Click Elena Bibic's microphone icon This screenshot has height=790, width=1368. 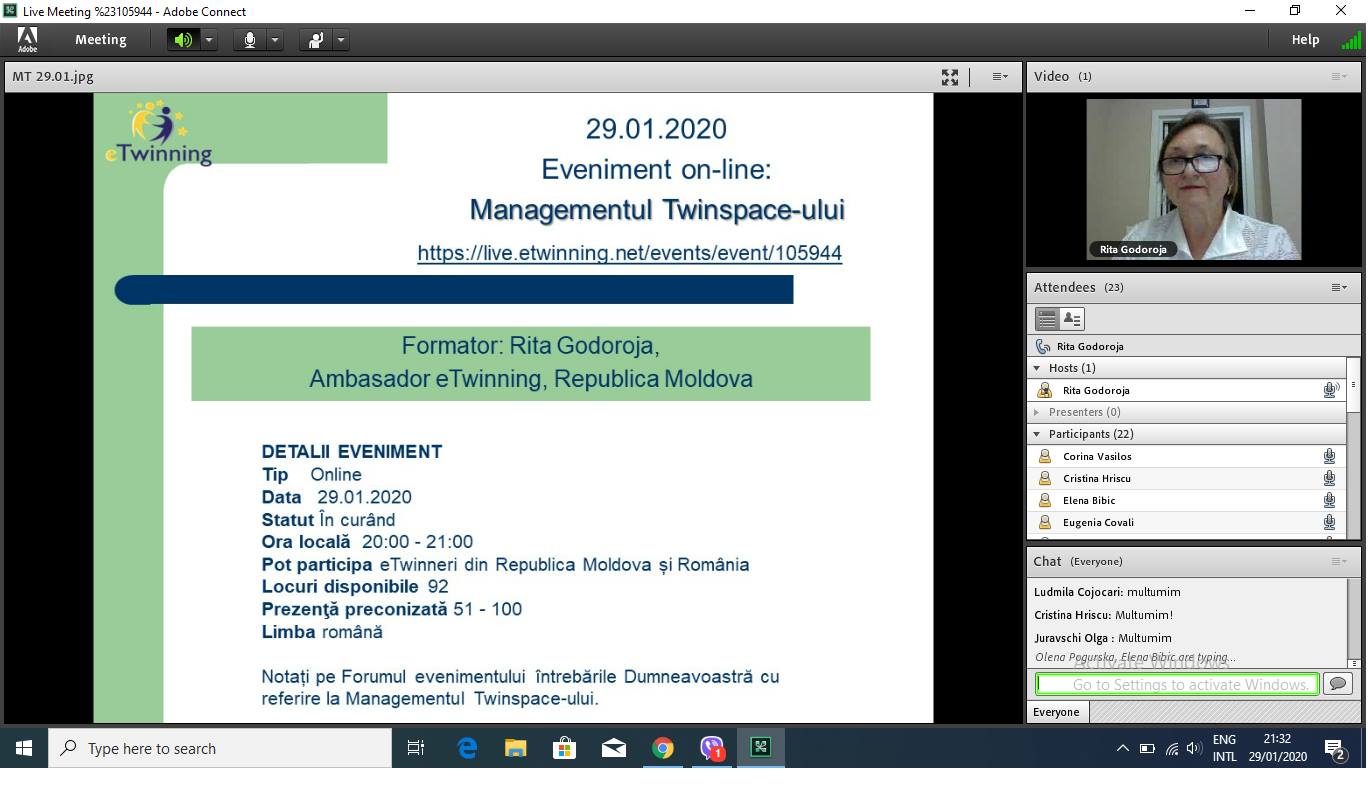tap(1330, 500)
